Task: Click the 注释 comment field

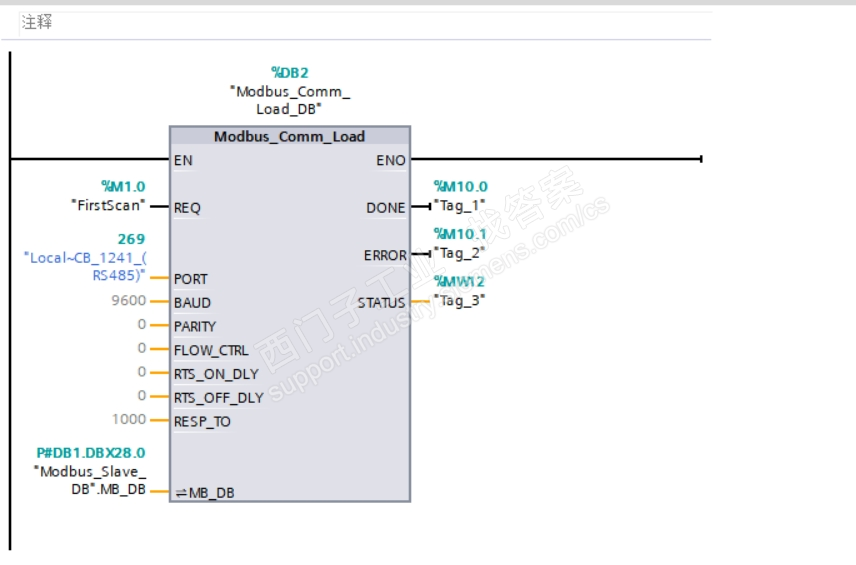Action: pos(365,23)
